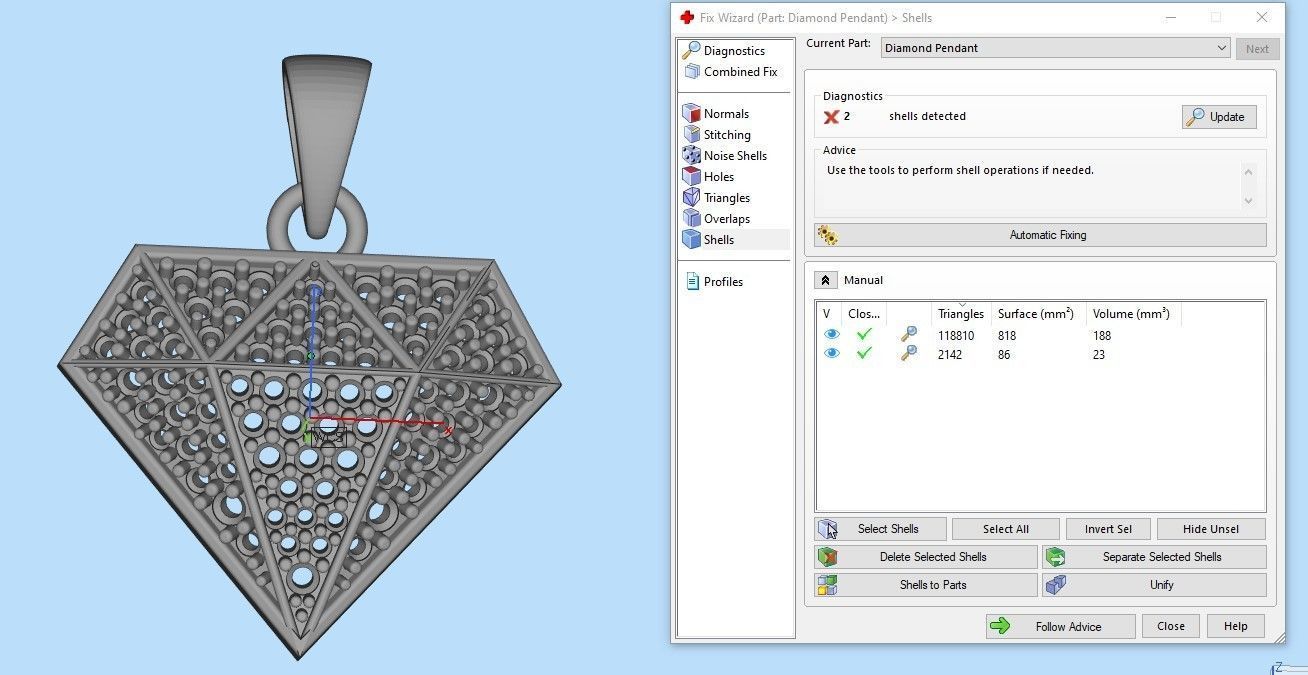The width and height of the screenshot is (1308, 675).
Task: Zoom to the 2142-triangle shell
Action: pyautogui.click(x=908, y=354)
